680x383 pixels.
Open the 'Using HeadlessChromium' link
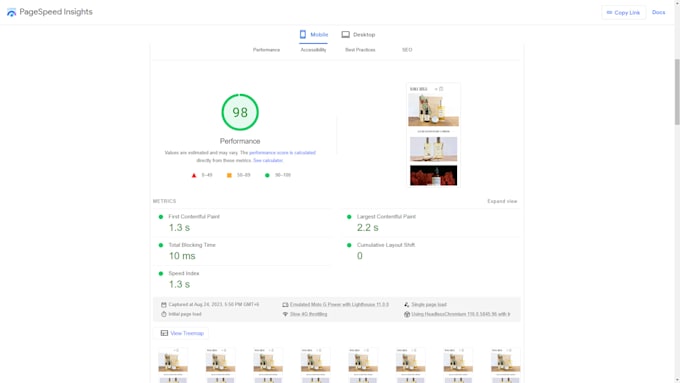click(x=461, y=314)
